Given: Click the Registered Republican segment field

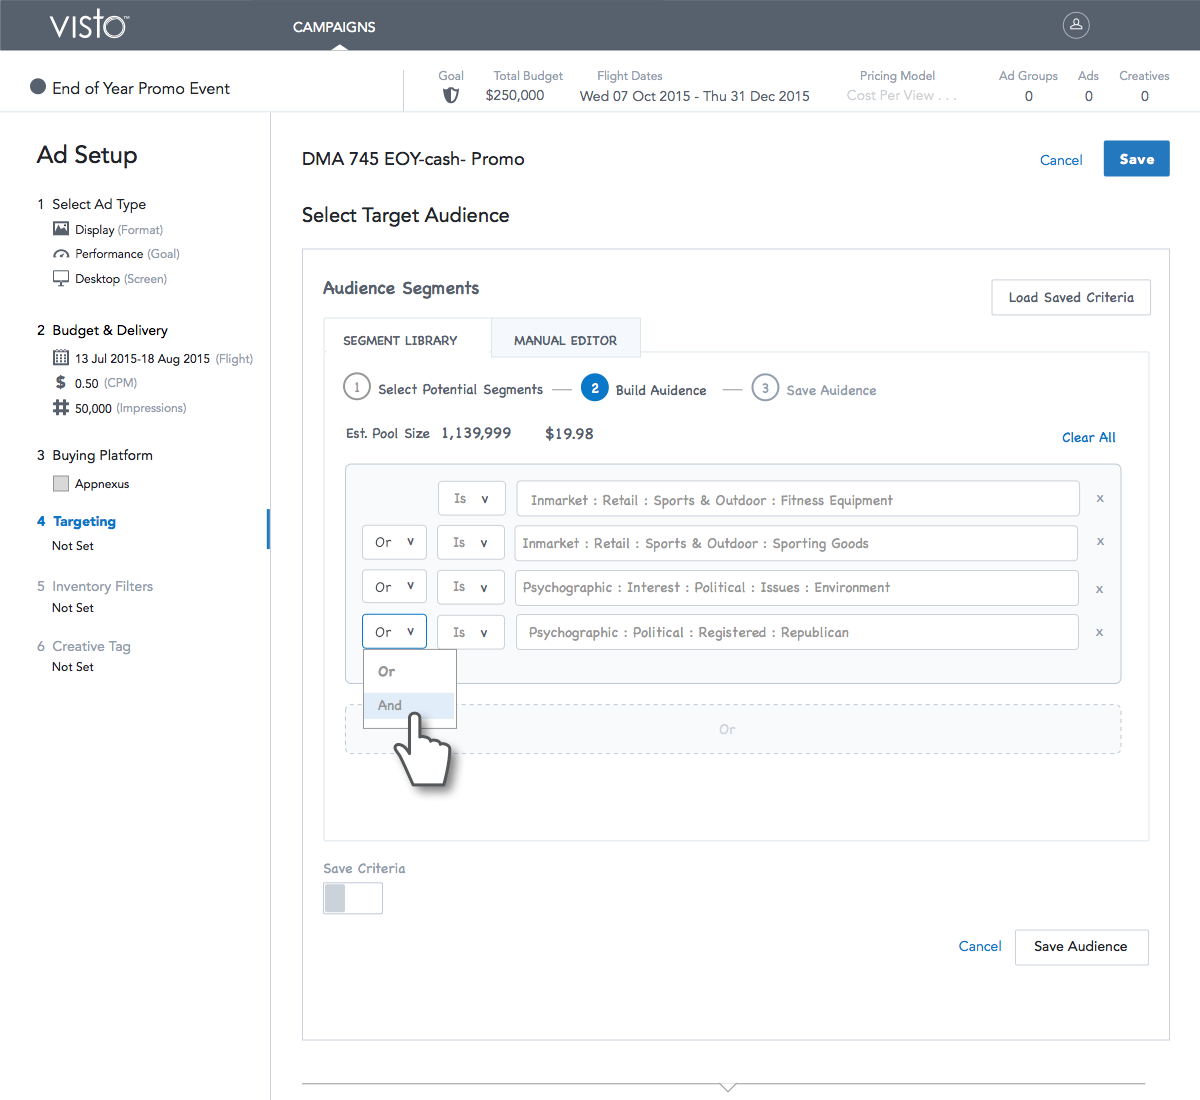Looking at the screenshot, I should [796, 632].
